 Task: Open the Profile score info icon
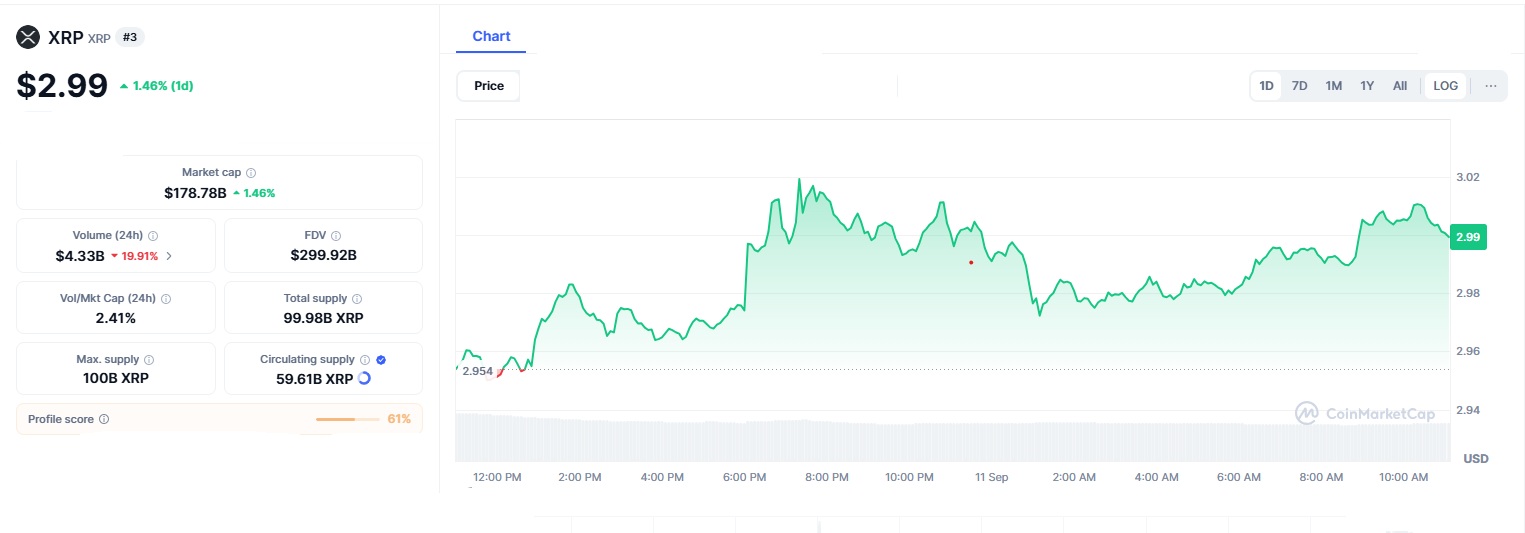(x=104, y=420)
